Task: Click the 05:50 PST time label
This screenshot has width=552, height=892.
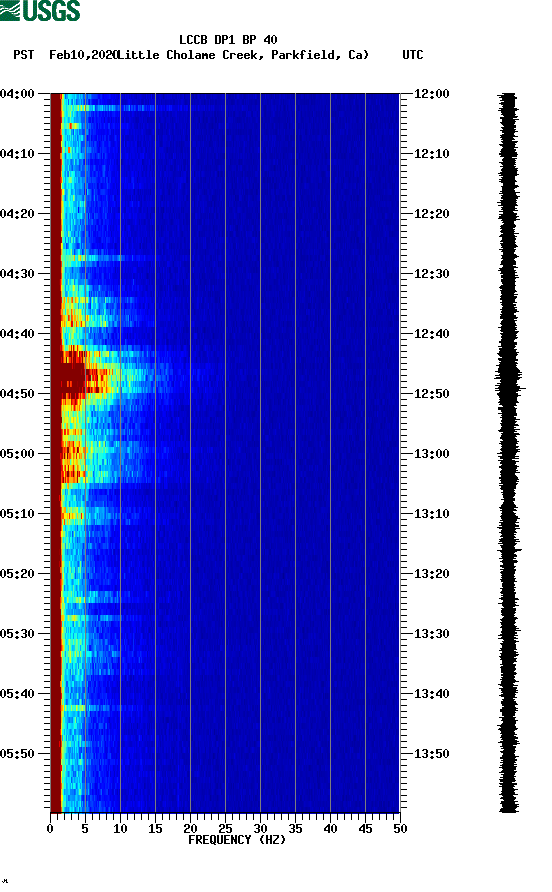Action: coord(17,754)
